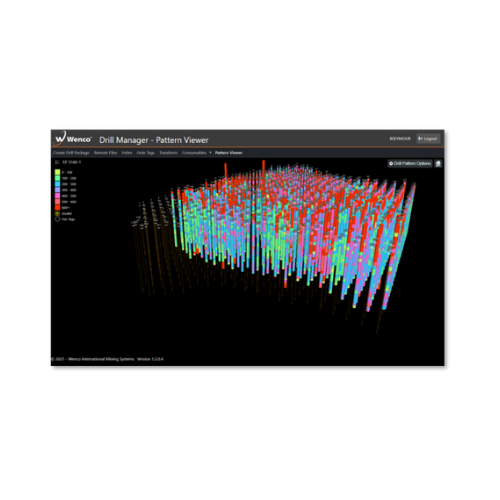Click the yellow-green 0-100 legend swatch

[x=57, y=172]
